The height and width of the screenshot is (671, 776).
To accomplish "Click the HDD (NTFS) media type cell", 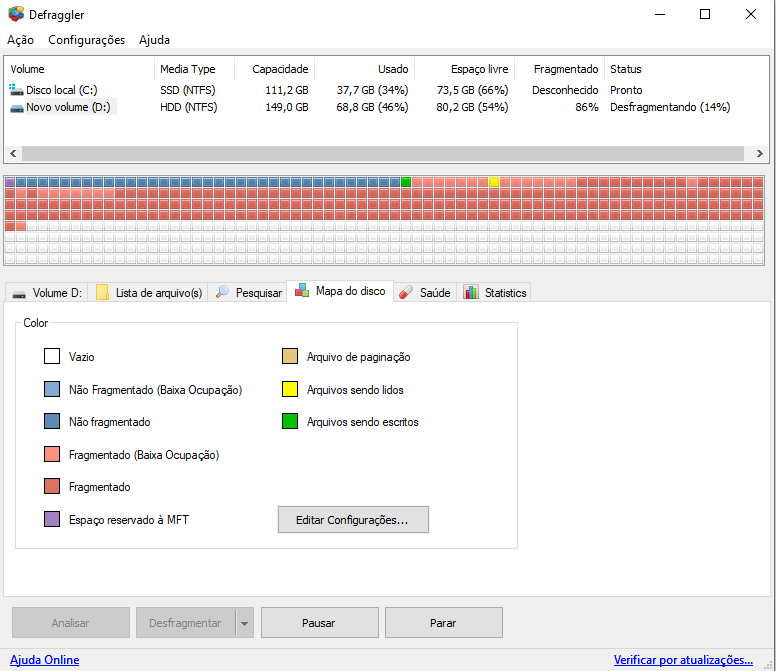I will [x=189, y=107].
